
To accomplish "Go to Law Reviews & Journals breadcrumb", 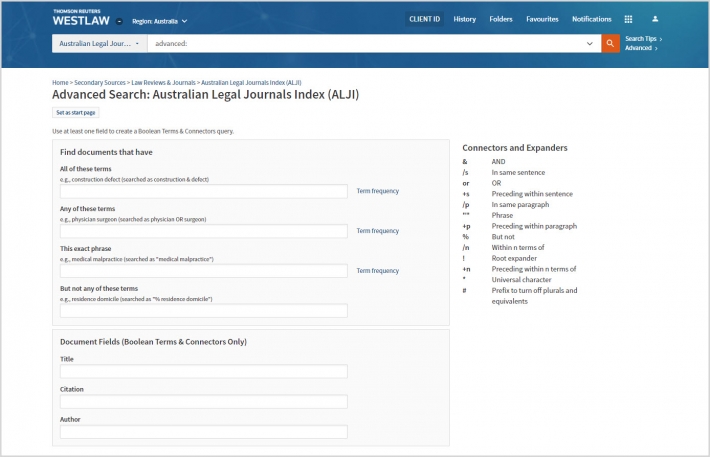I will (x=163, y=82).
